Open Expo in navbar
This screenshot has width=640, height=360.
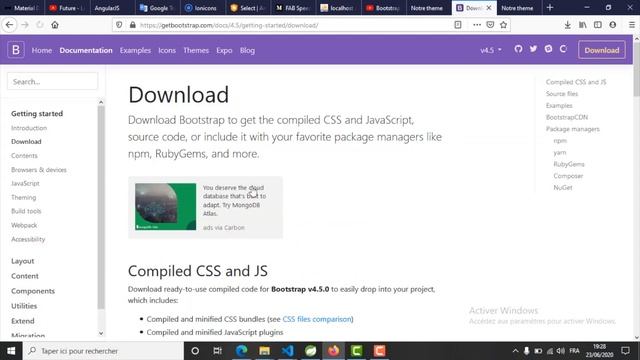224,50
